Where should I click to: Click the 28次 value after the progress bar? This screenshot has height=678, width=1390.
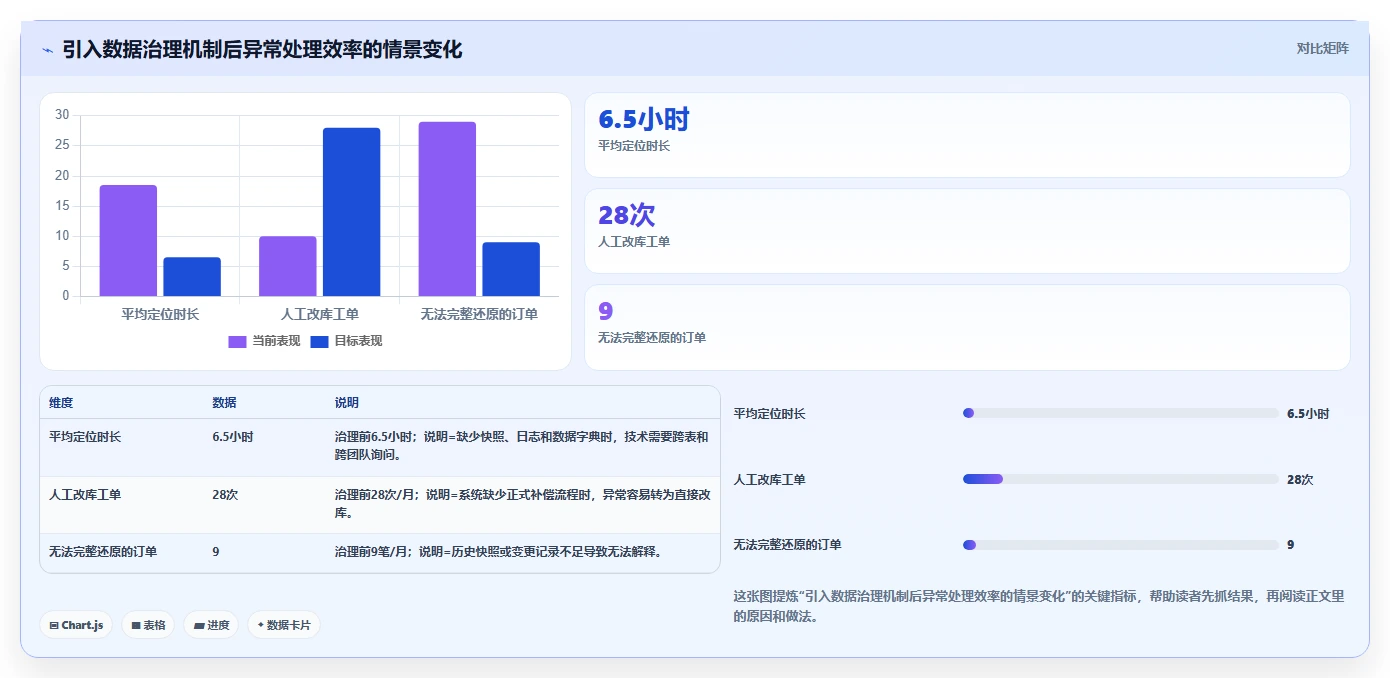[1300, 480]
